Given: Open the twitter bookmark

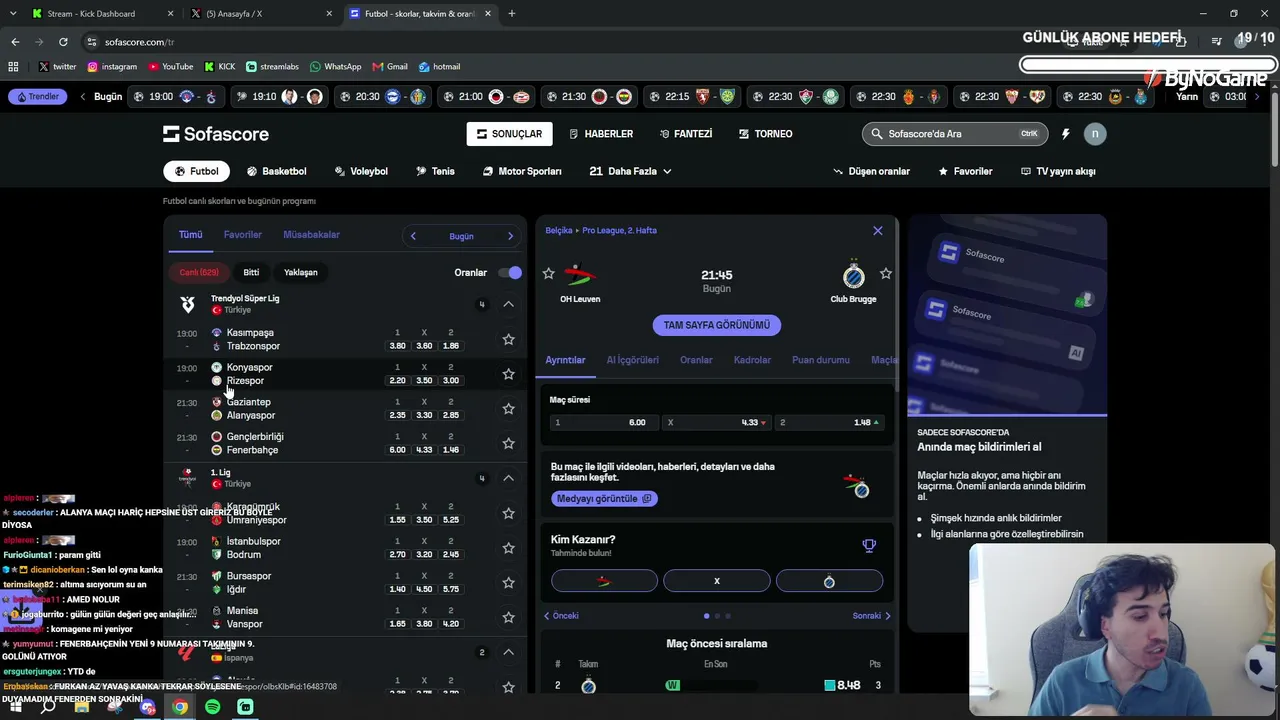Looking at the screenshot, I should [57, 67].
